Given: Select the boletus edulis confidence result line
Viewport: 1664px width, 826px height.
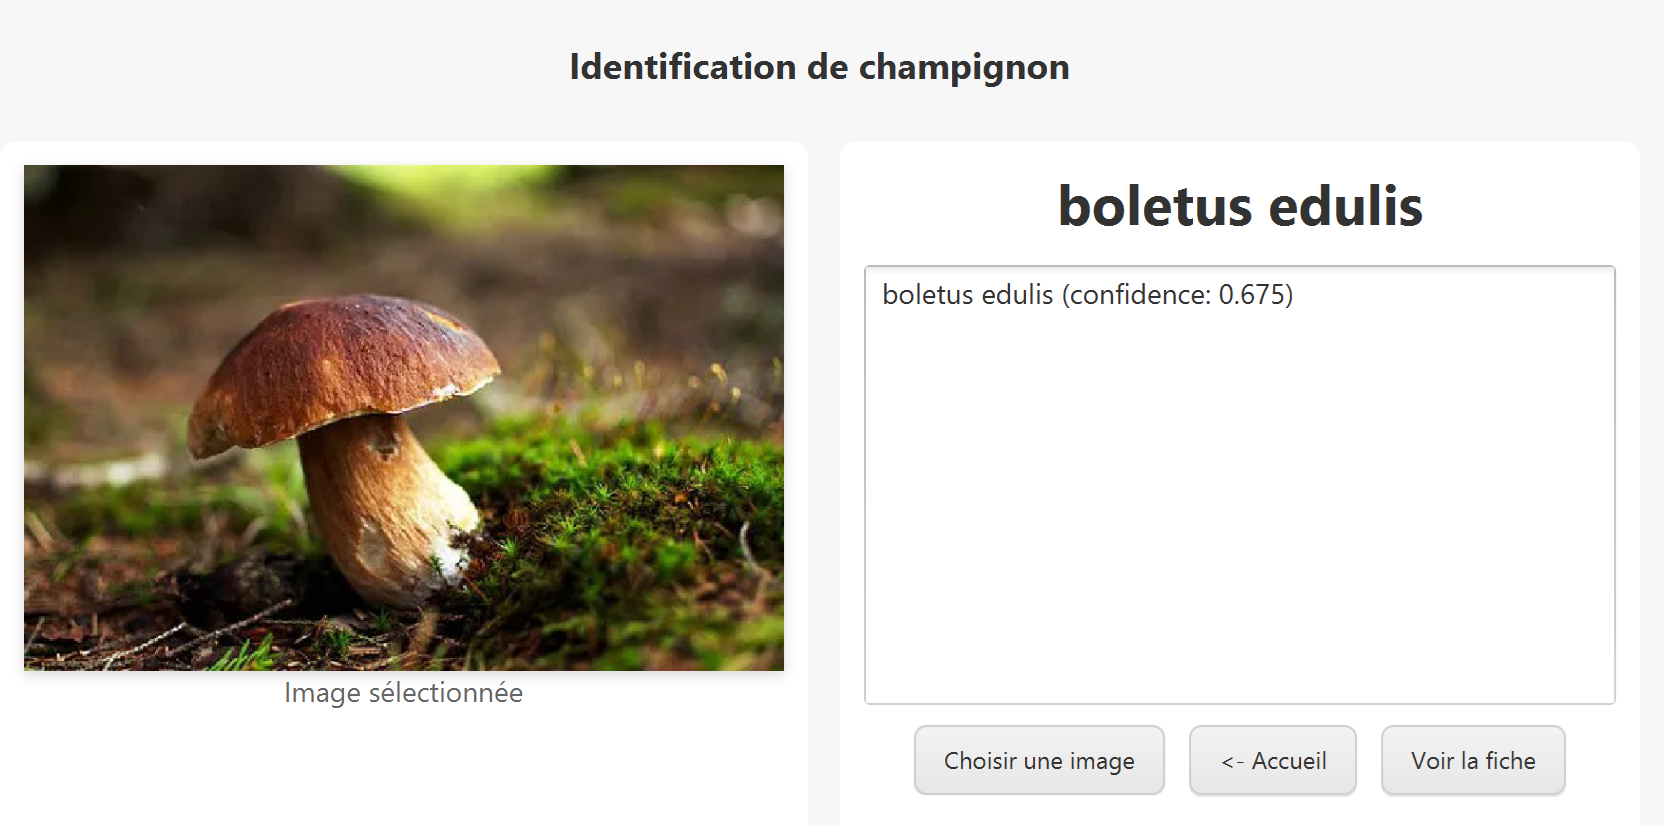Looking at the screenshot, I should (1087, 295).
